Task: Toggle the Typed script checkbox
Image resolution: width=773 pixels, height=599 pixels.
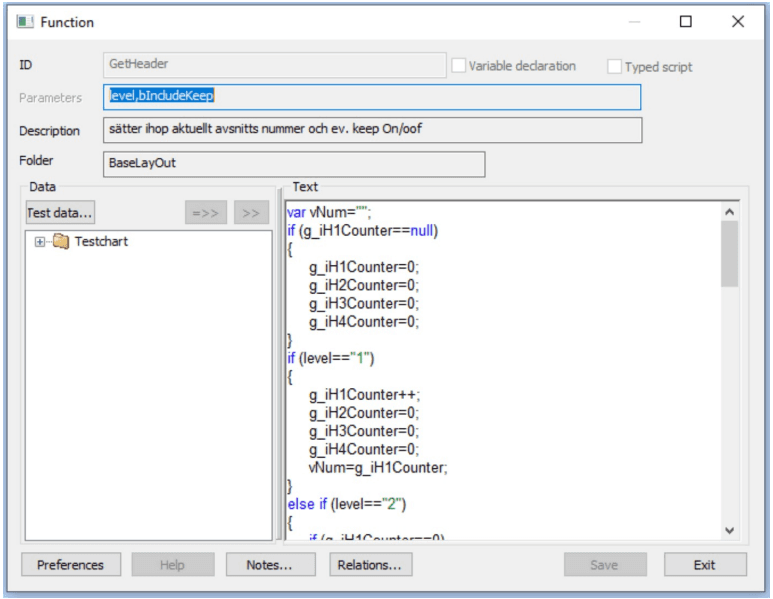Action: pyautogui.click(x=615, y=67)
